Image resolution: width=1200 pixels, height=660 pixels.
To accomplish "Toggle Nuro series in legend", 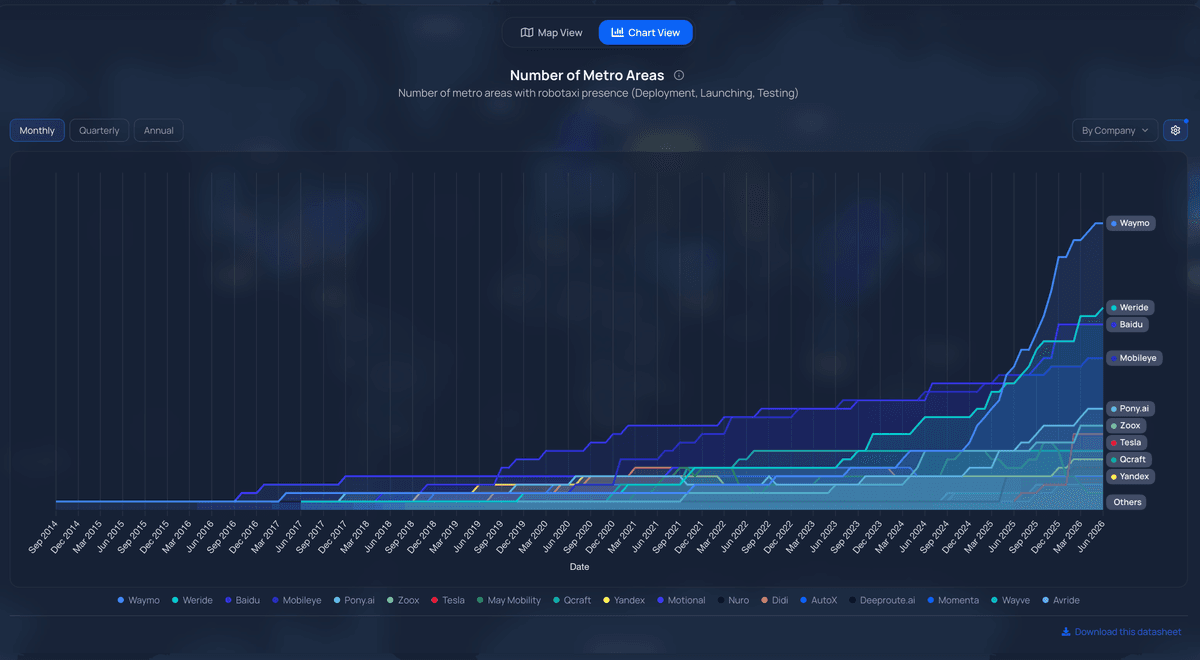I will click(x=733, y=600).
